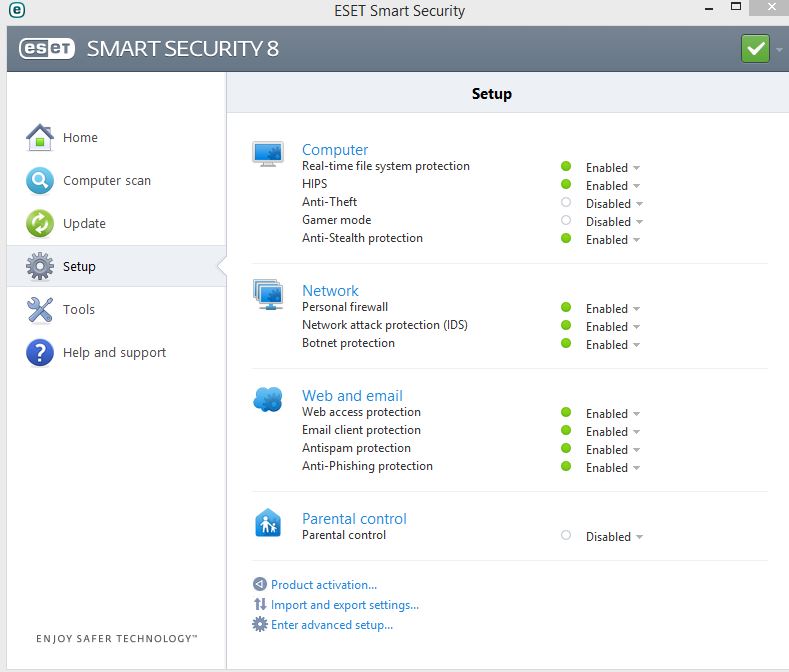The image size is (789, 672).
Task: Click the green Update arrows icon
Action: (x=40, y=224)
